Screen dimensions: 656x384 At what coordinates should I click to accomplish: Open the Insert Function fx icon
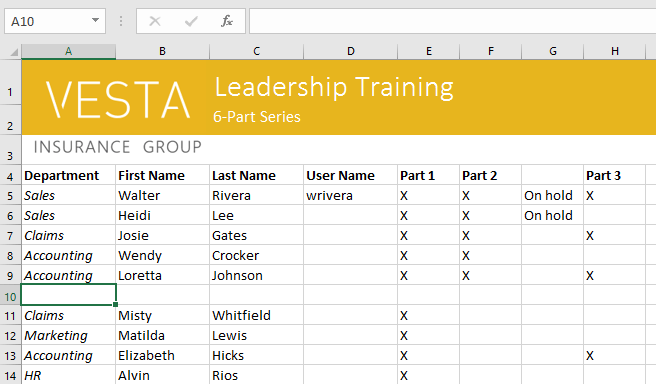[x=227, y=21]
